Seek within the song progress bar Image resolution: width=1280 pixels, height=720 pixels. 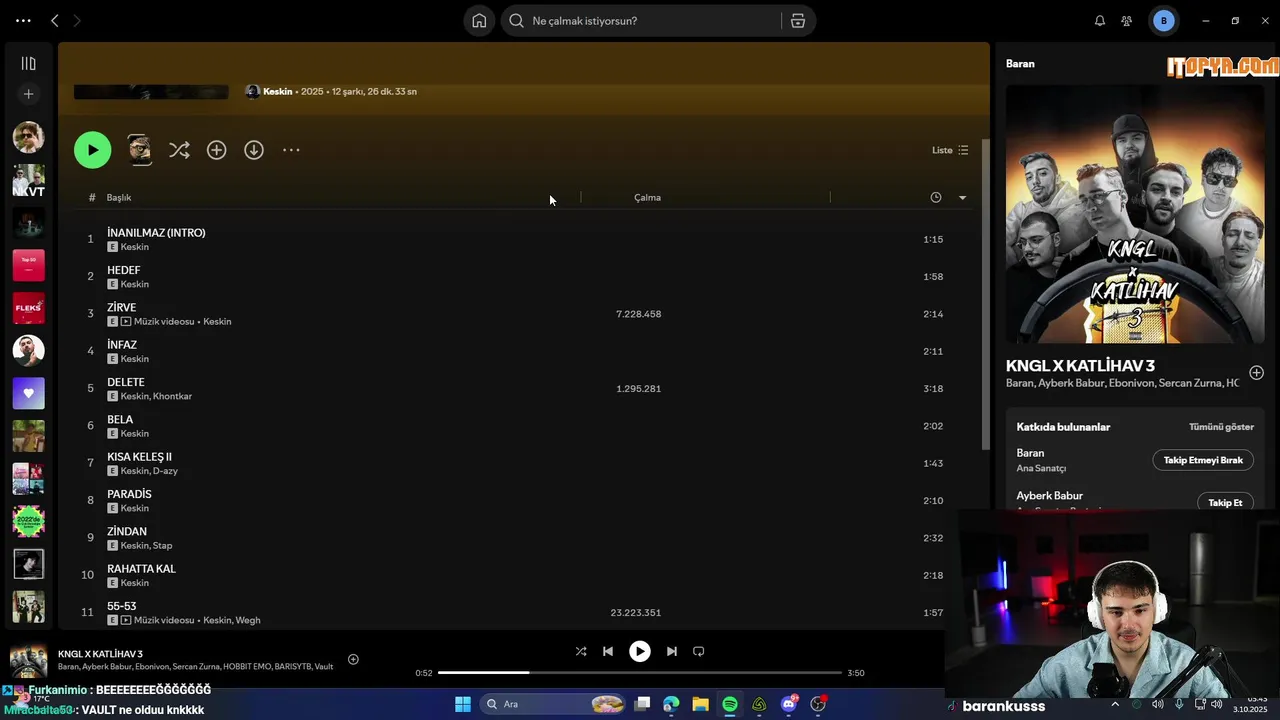640,673
